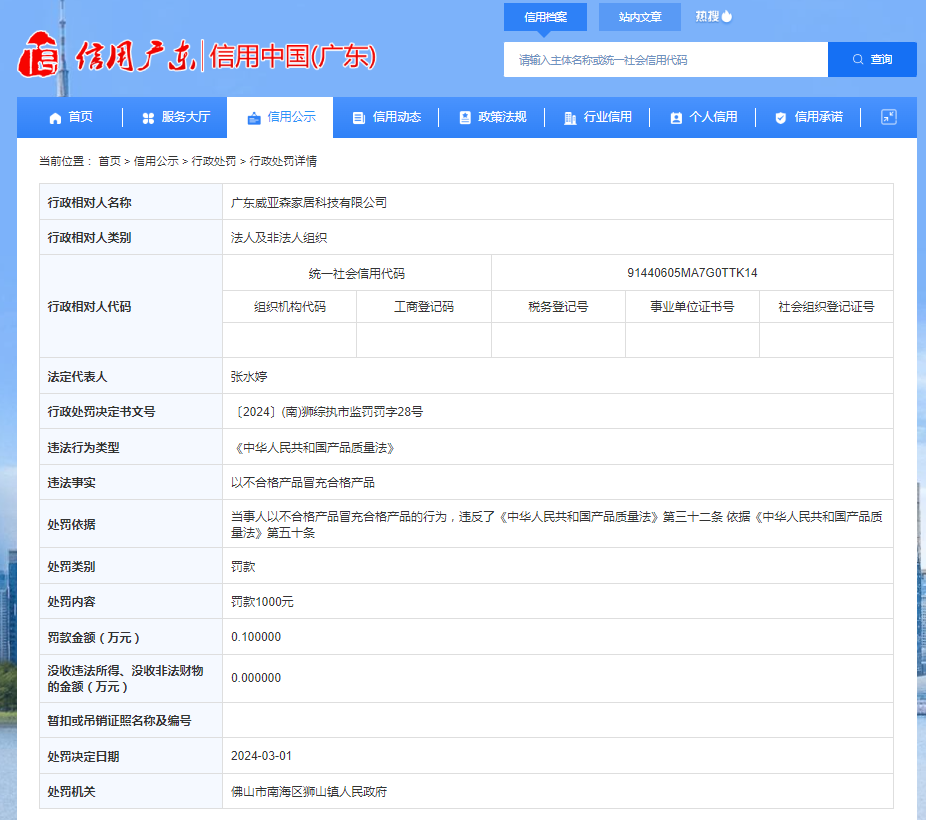This screenshot has height=820, width=926.
Task: Click the 税务登记号 column header
Action: (558, 307)
